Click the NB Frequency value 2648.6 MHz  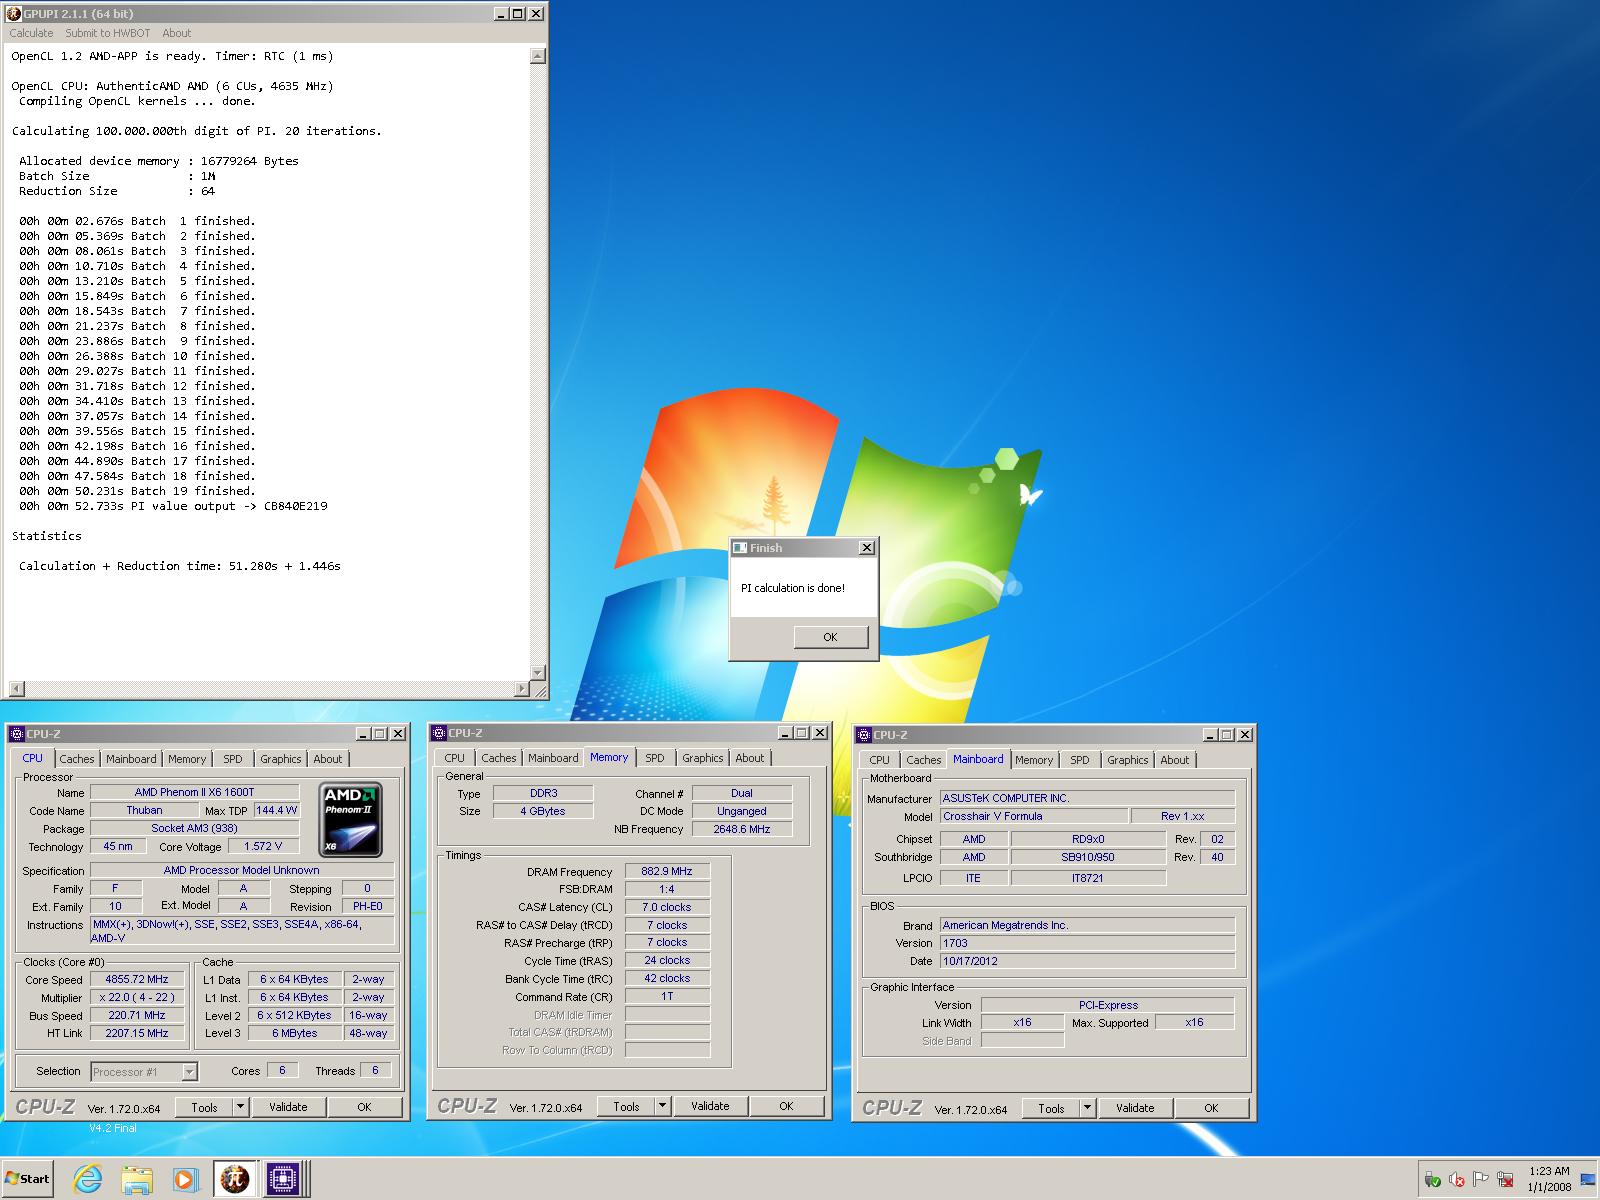pyautogui.click(x=742, y=829)
